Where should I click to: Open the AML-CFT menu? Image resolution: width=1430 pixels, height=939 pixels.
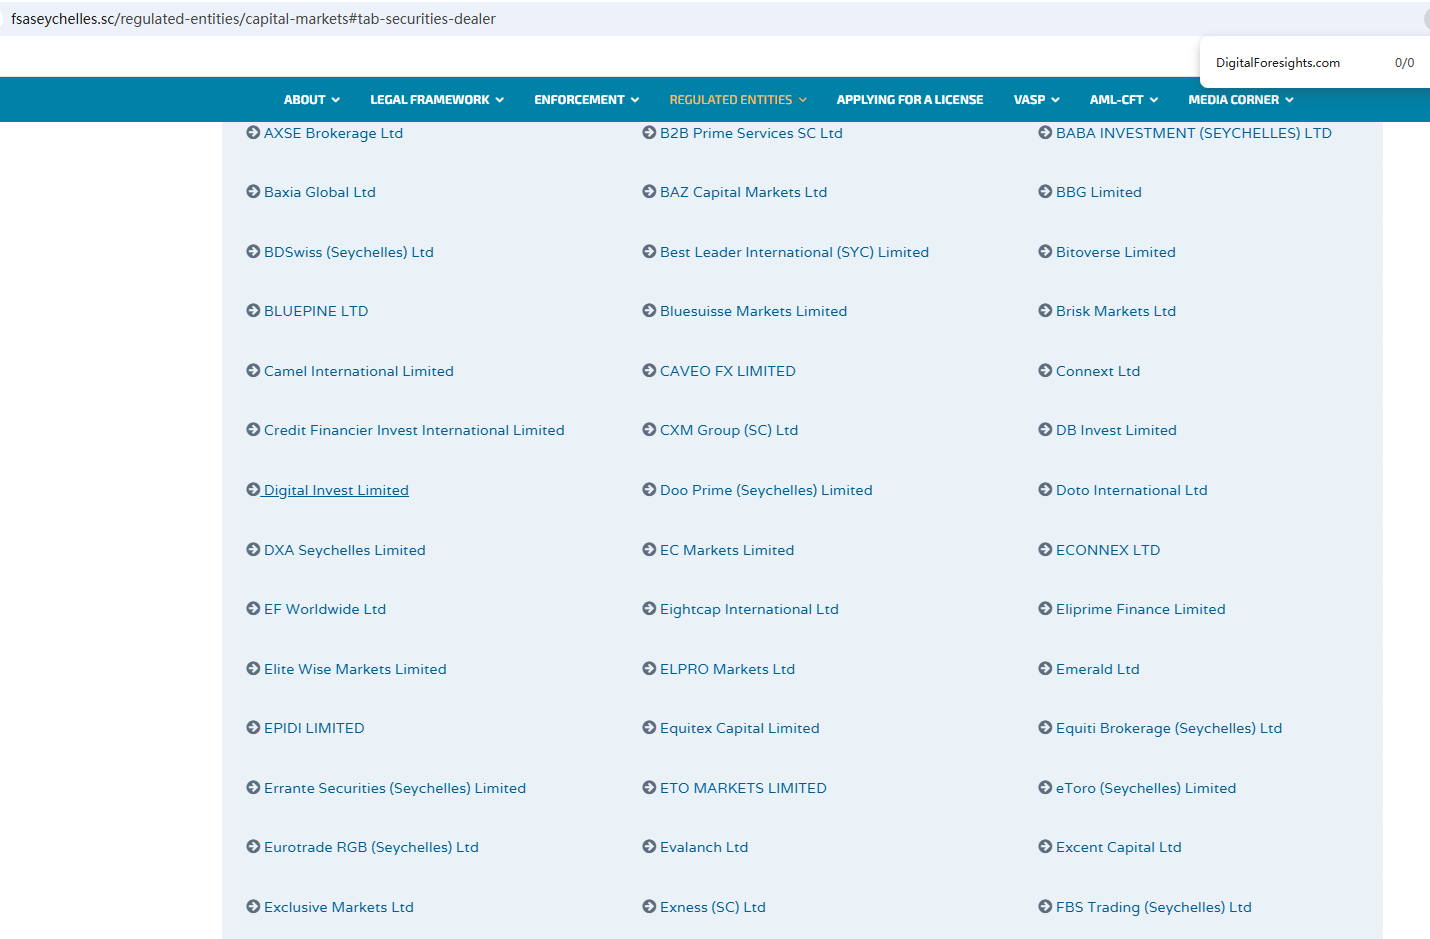1124,100
